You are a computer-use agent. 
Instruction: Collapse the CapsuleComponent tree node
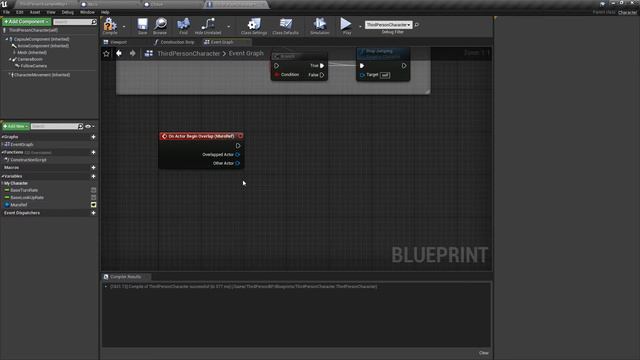7,39
